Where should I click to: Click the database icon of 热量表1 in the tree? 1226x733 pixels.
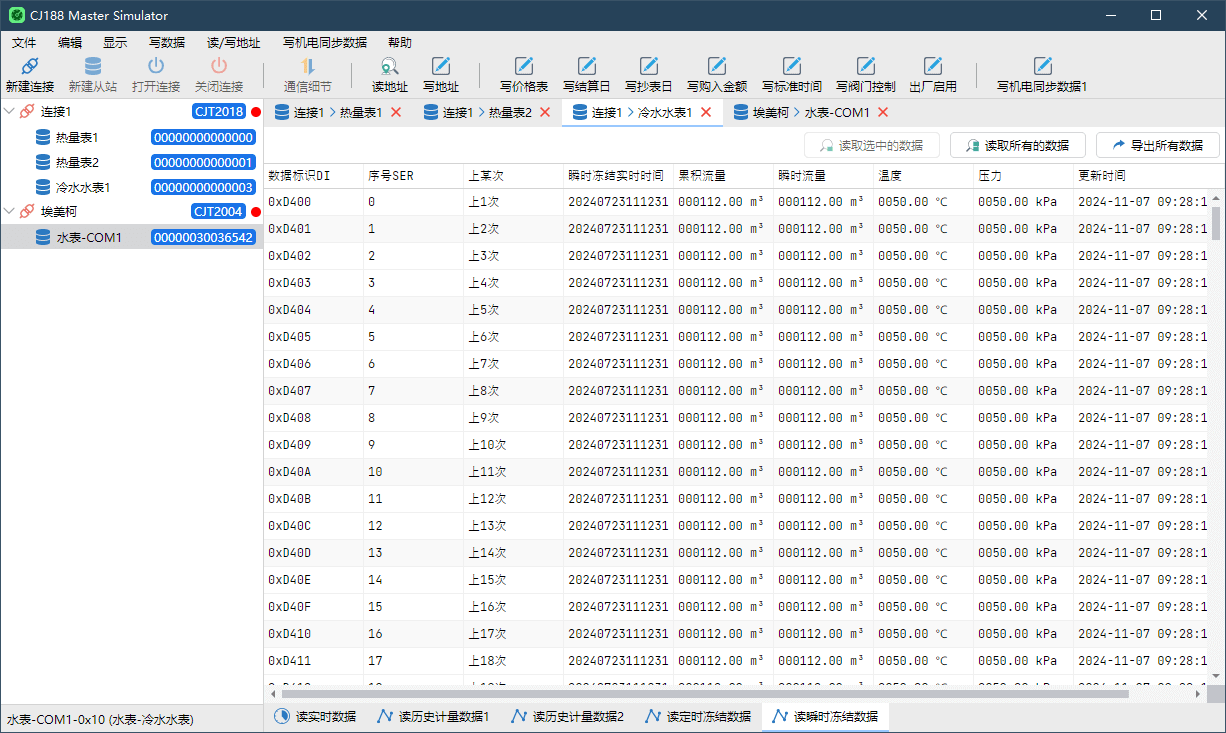[43, 137]
